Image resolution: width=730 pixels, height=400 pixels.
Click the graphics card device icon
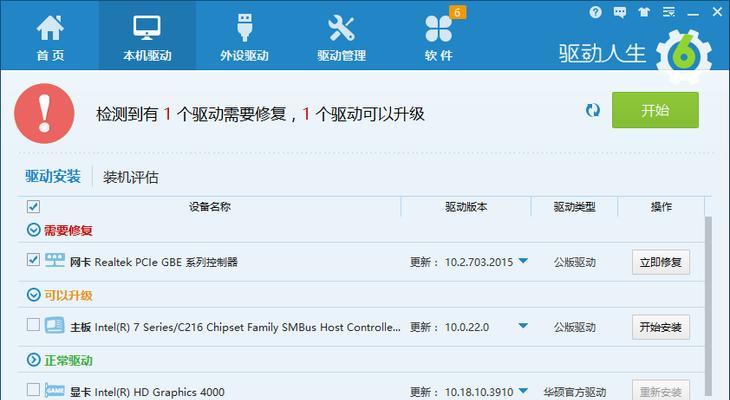(x=54, y=390)
